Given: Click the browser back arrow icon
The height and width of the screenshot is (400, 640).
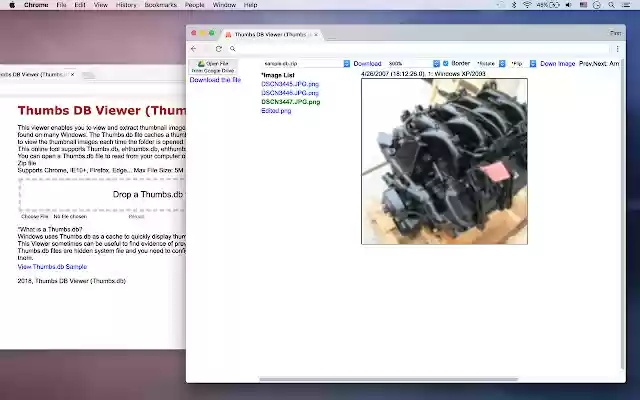Looking at the screenshot, I should (x=194, y=48).
